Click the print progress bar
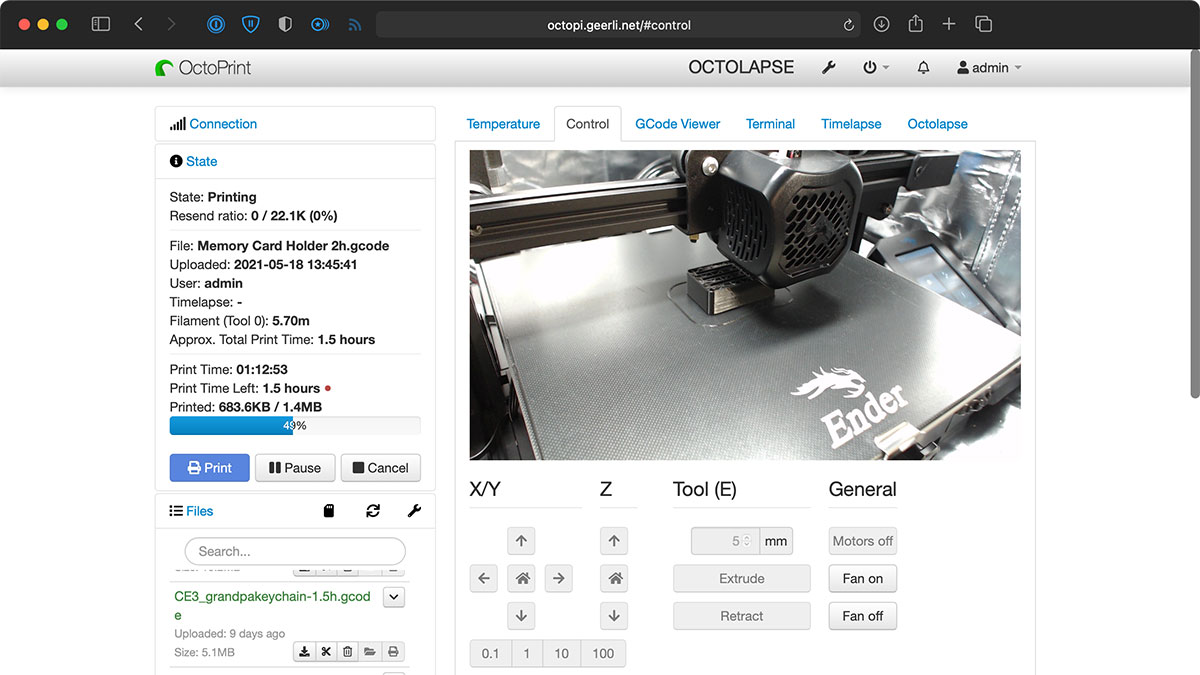The image size is (1200, 675). (295, 426)
